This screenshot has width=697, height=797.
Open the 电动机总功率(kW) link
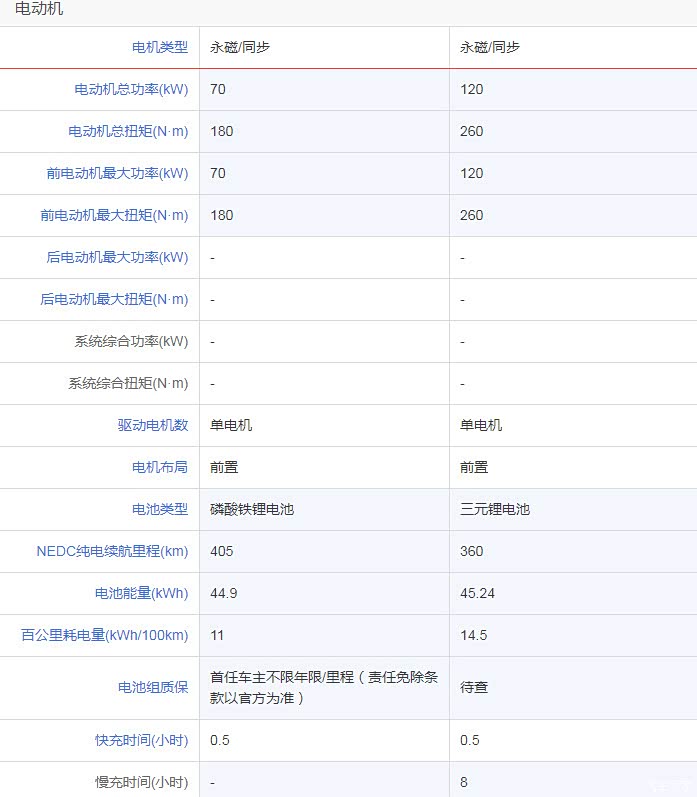(131, 89)
